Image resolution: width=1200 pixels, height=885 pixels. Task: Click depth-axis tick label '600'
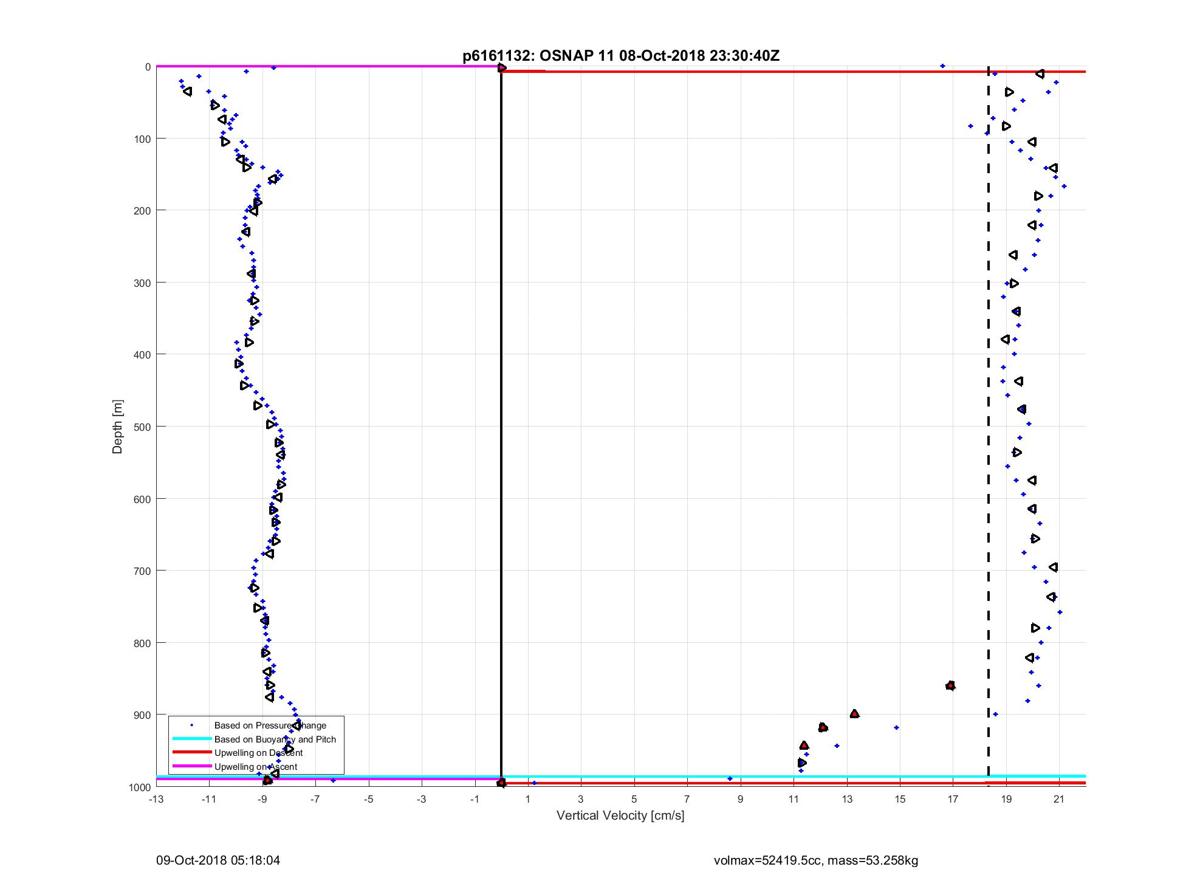(142, 499)
